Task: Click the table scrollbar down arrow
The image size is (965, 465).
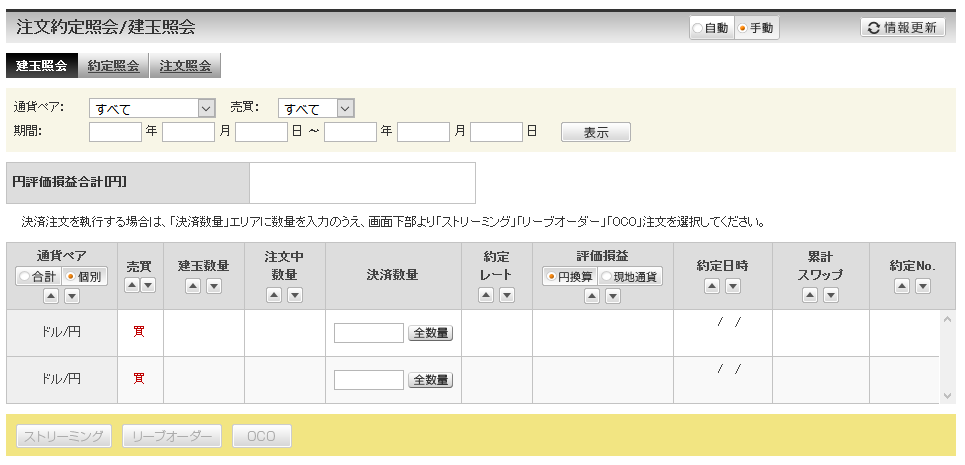Action: (x=948, y=396)
